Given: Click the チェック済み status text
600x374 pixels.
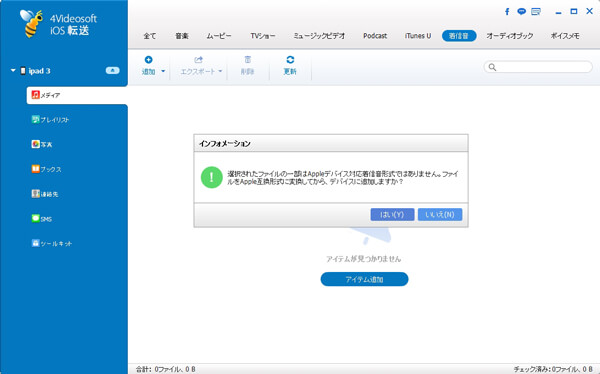Looking at the screenshot, I should click(x=553, y=369).
